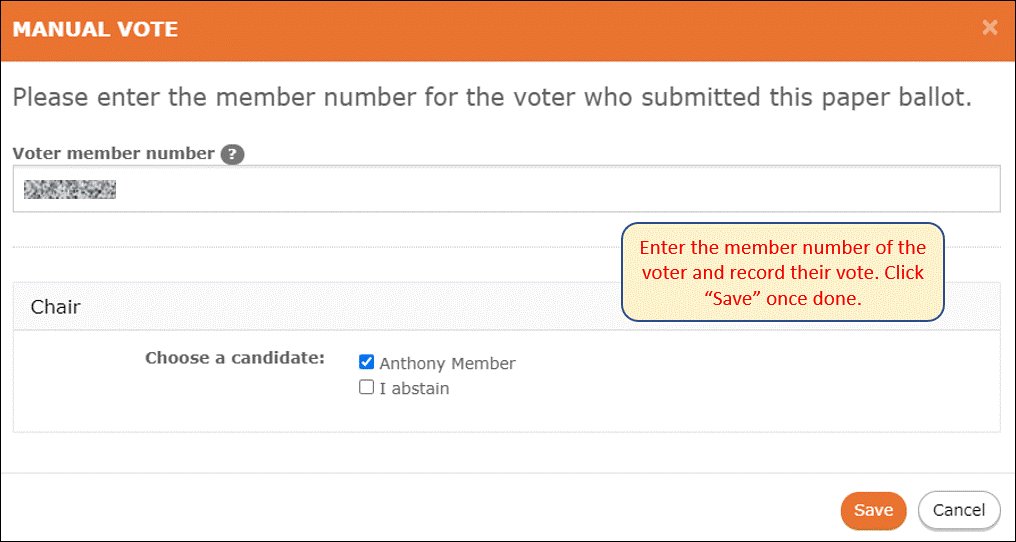Click the Voter member number label
This screenshot has width=1016, height=542.
[x=113, y=154]
